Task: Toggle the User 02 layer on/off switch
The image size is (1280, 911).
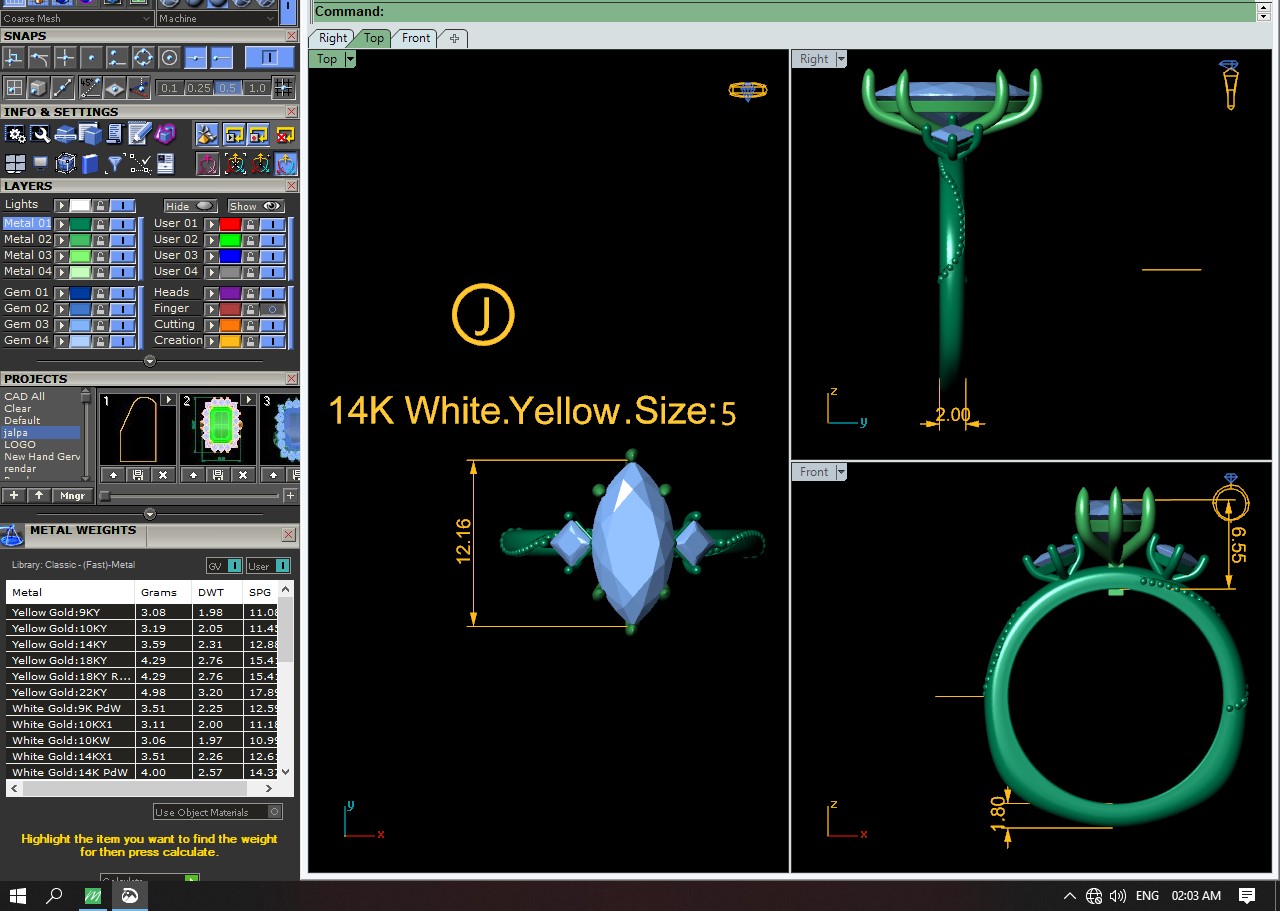Action: (x=271, y=240)
